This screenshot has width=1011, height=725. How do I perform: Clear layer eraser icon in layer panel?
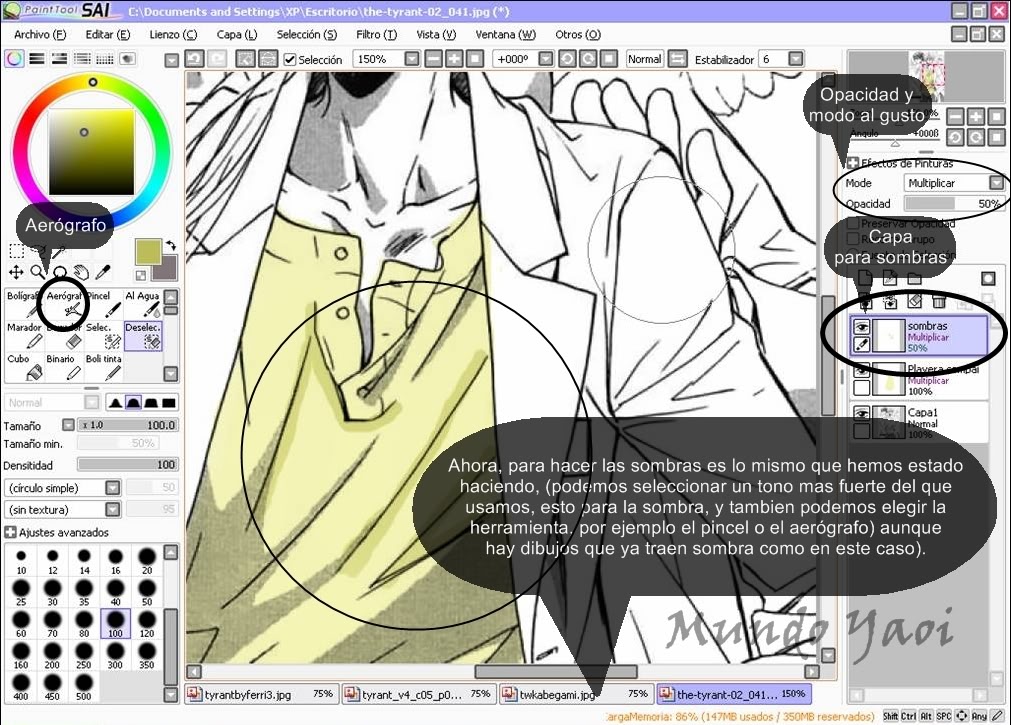pos(914,301)
